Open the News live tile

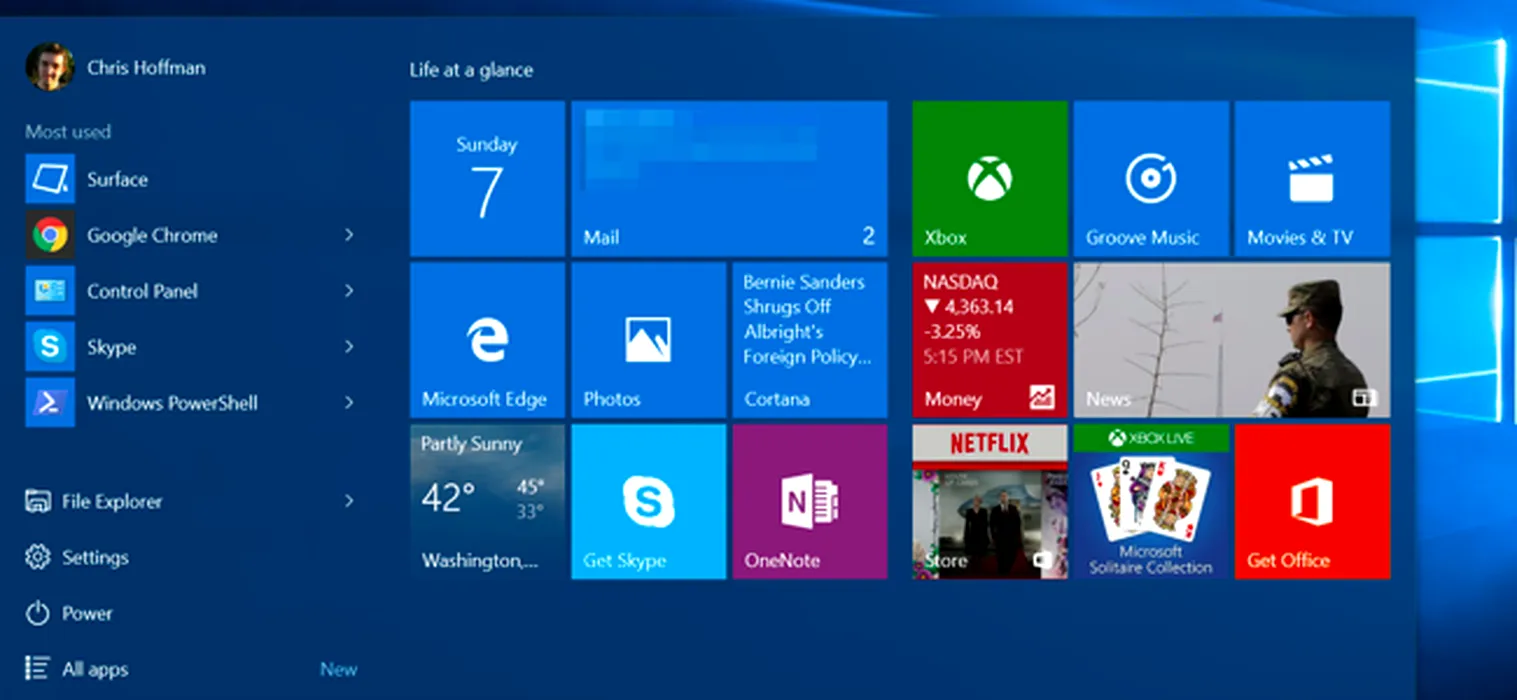tap(1231, 340)
